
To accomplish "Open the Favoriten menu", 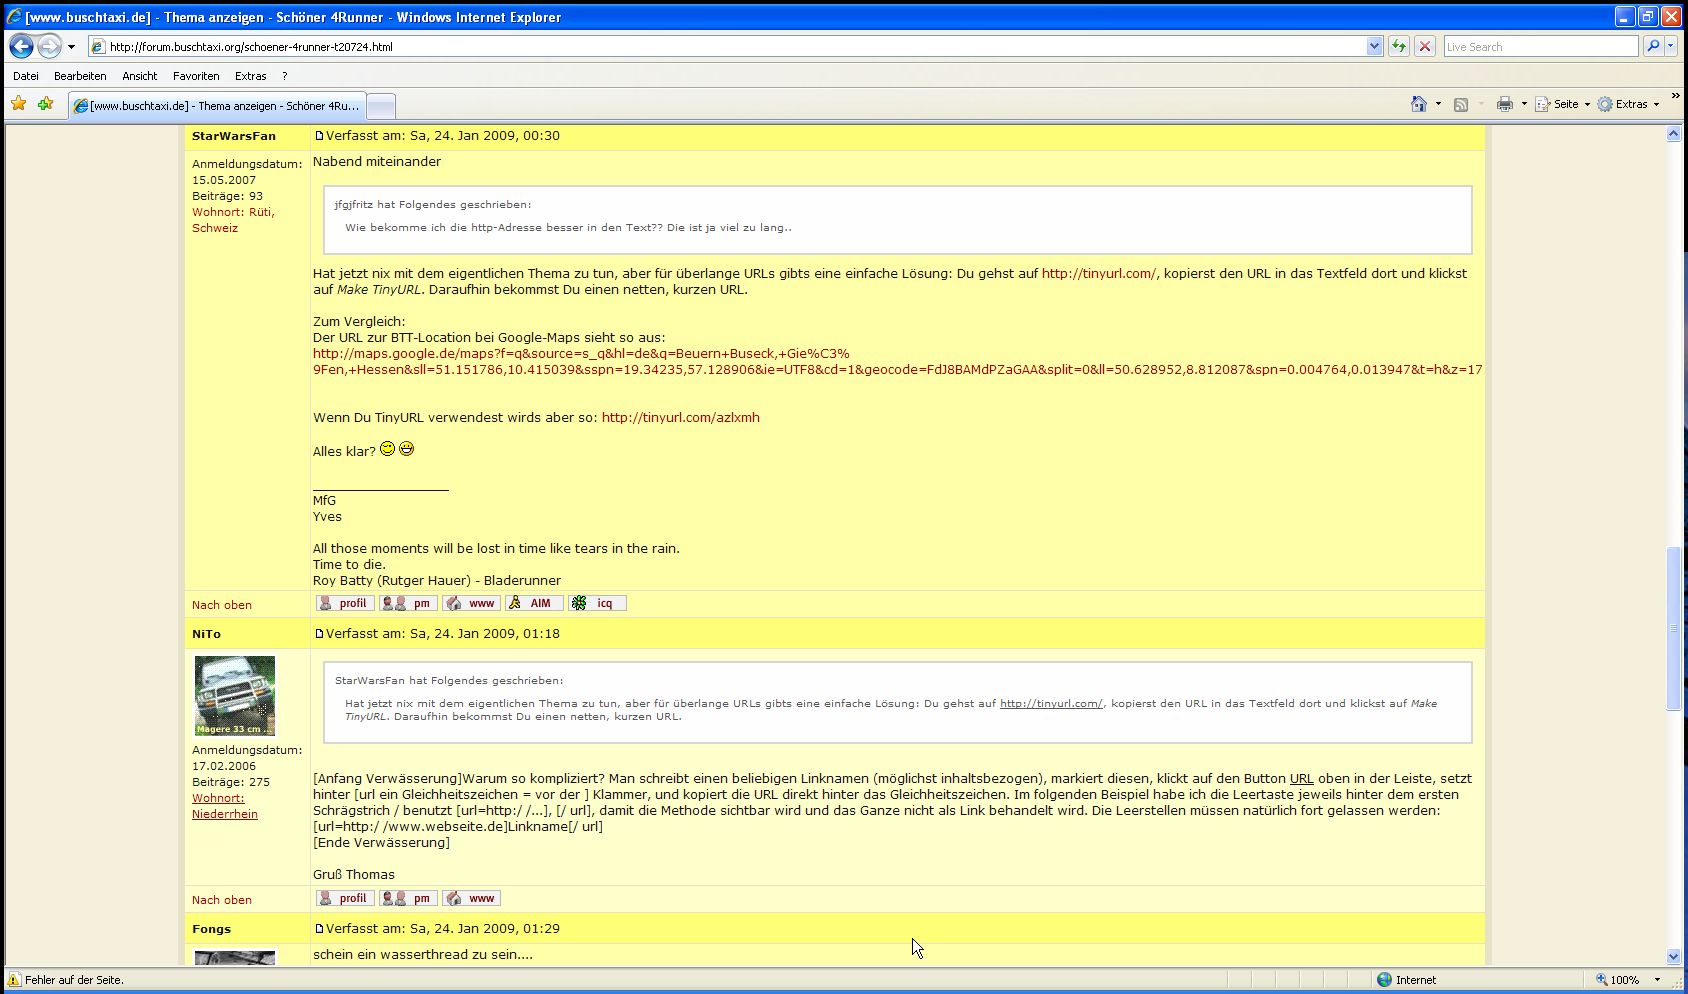I will 196,76.
